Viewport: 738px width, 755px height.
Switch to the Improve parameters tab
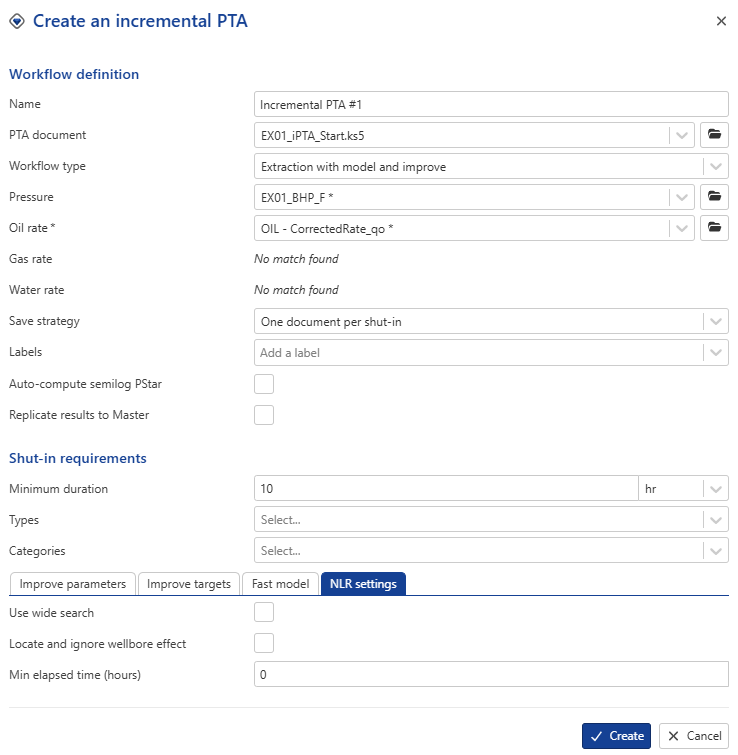73,584
